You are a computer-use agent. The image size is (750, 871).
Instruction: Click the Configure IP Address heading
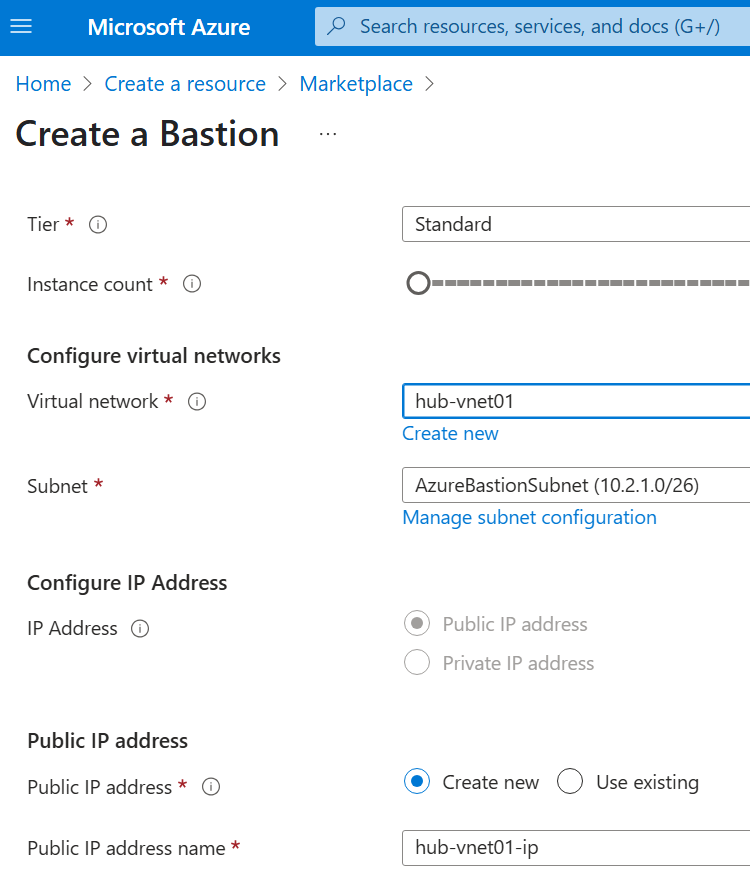[x=127, y=583]
